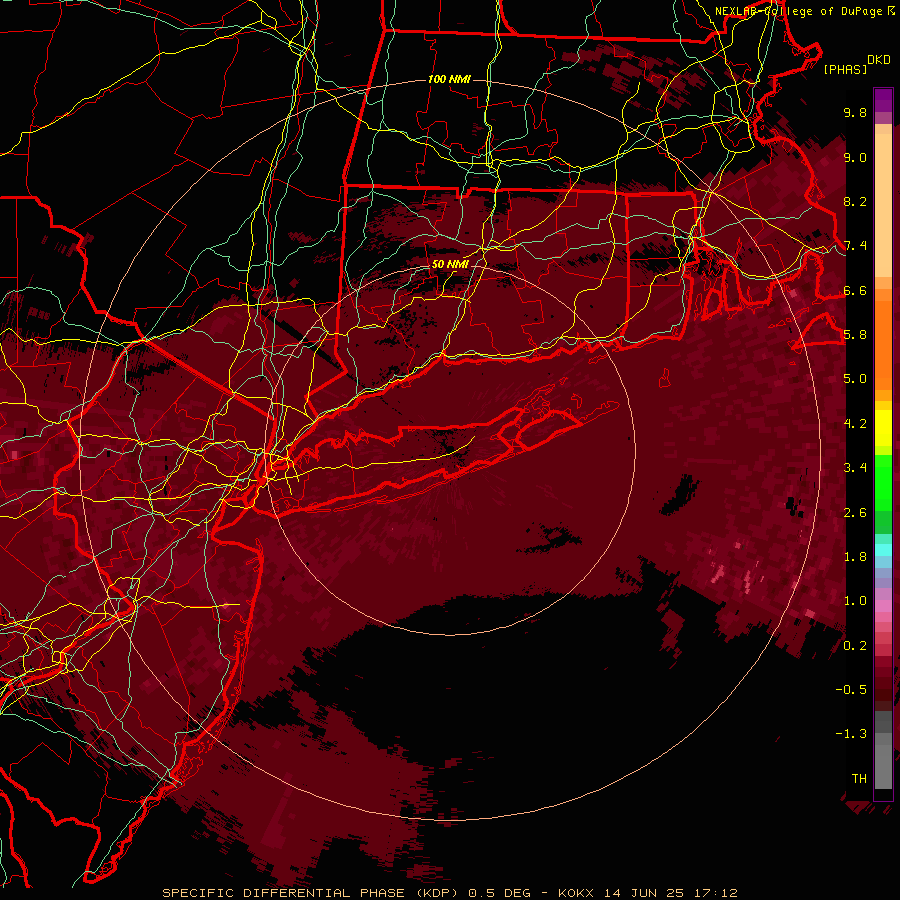This screenshot has height=900, width=900.
Task: Click the "100 NMI" range ring label
Action: point(449,79)
